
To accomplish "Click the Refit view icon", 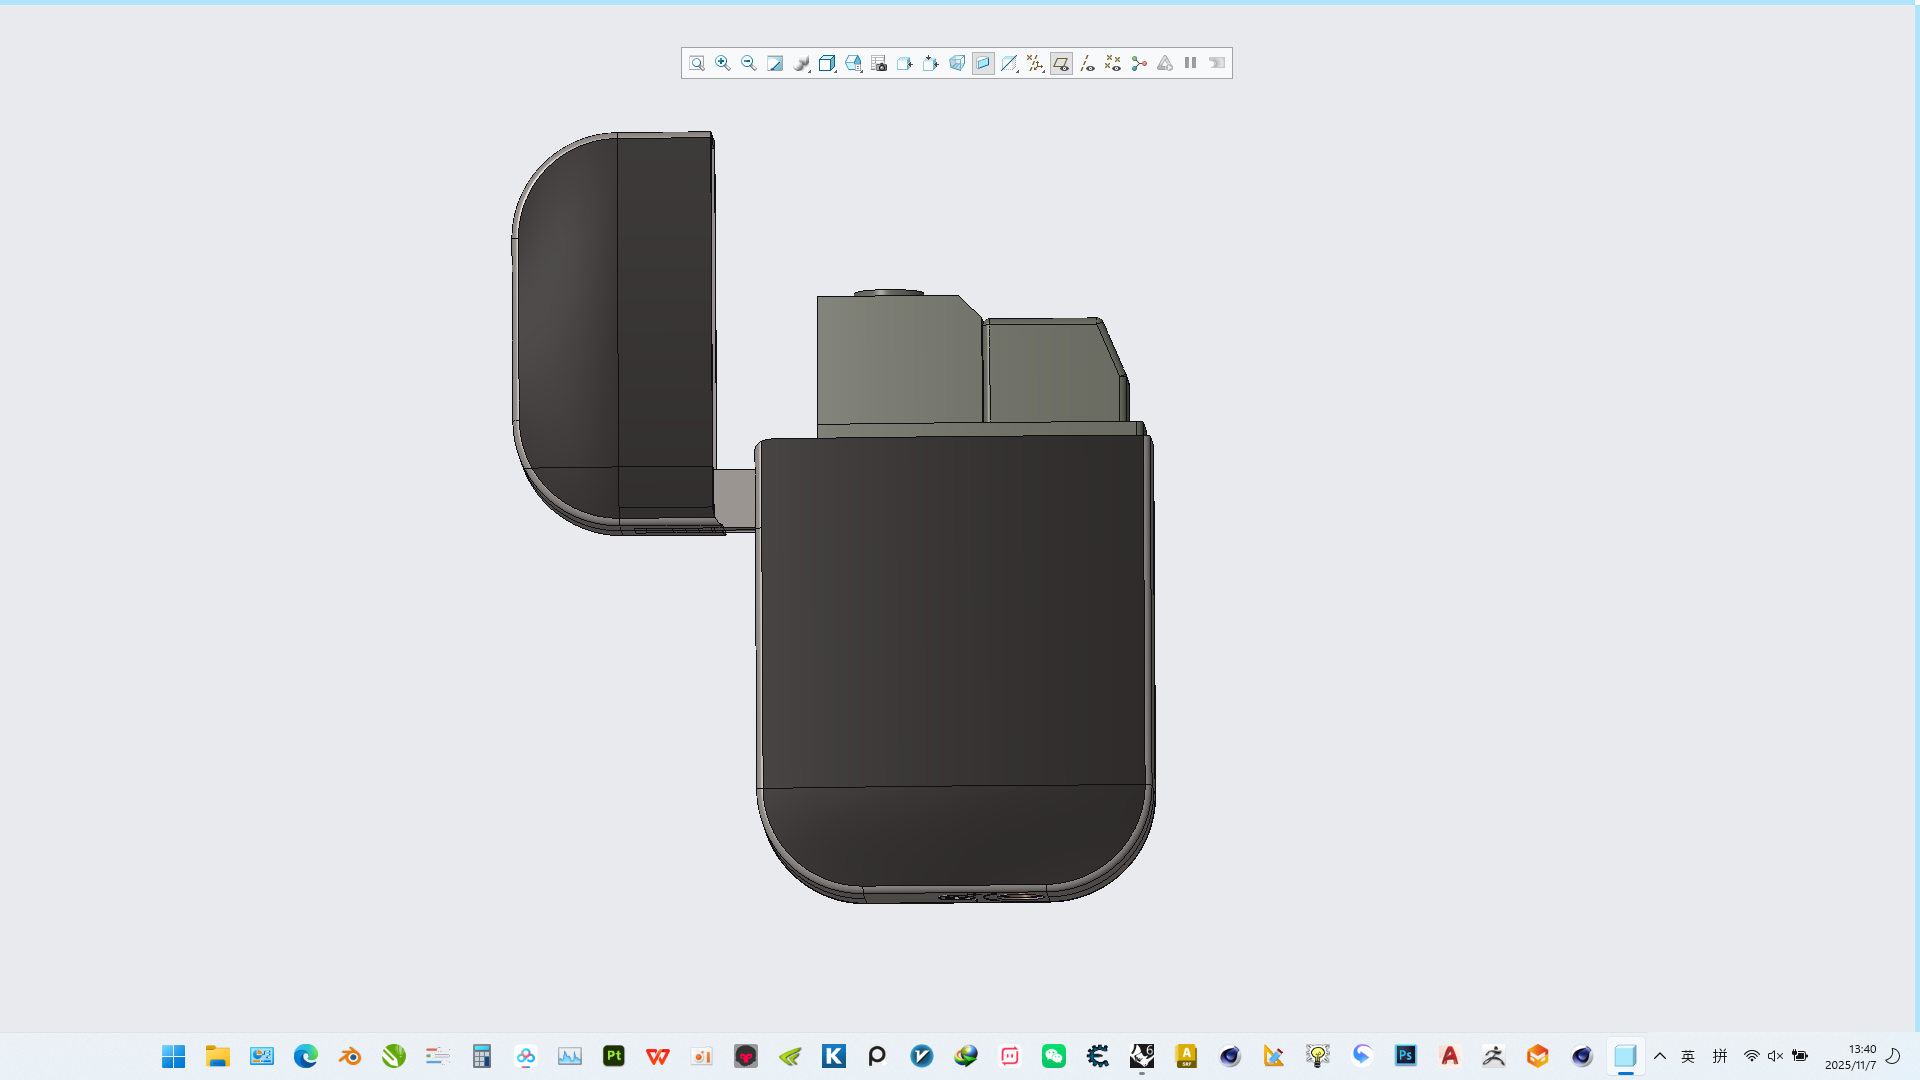I will coord(697,63).
